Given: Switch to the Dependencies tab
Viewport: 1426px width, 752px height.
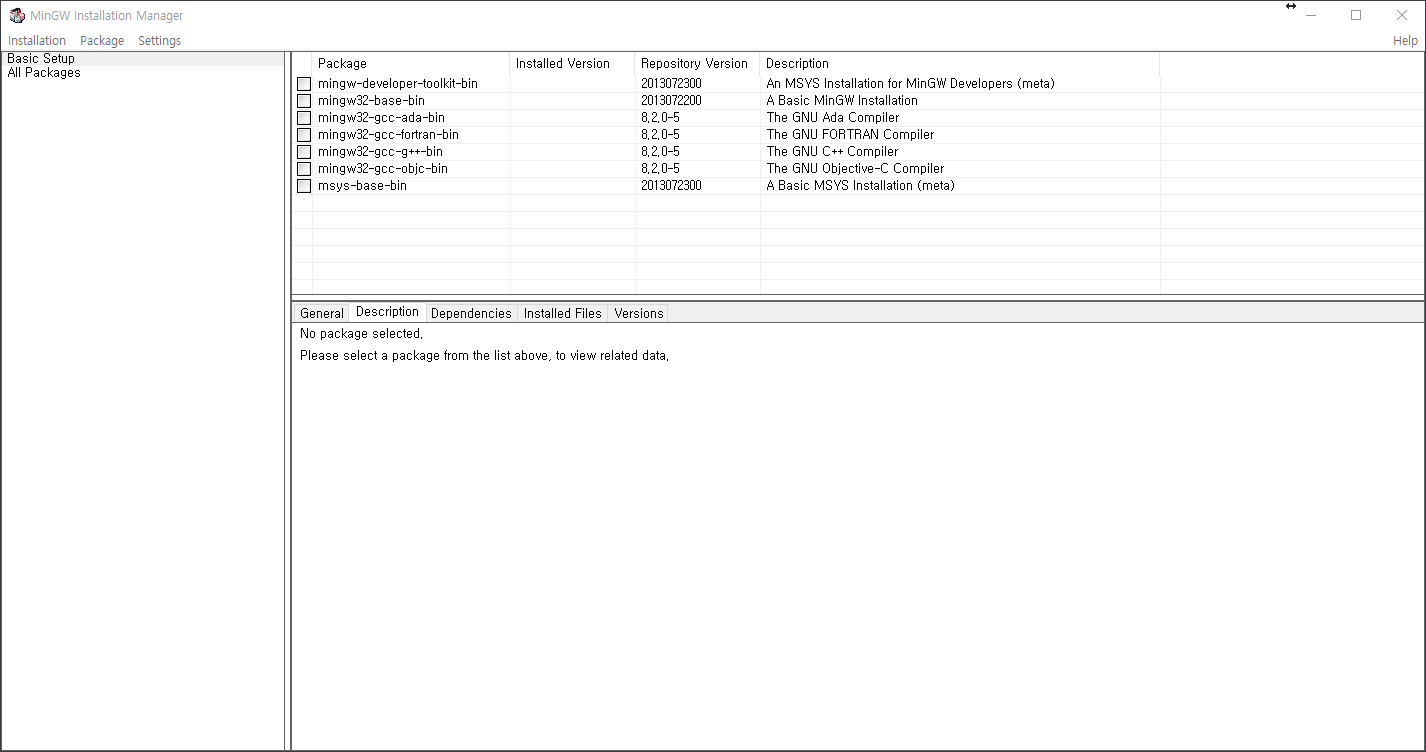Looking at the screenshot, I should pyautogui.click(x=471, y=313).
